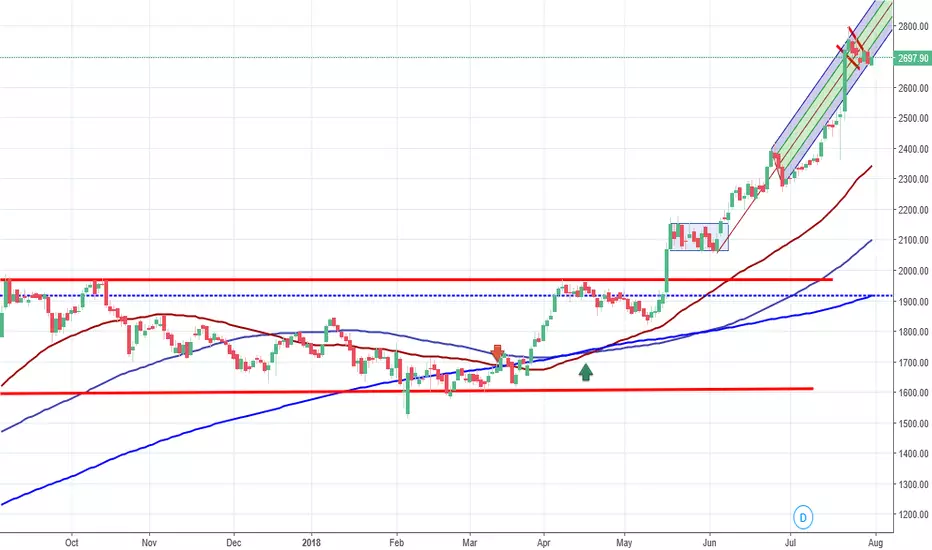Click the 2200.00 price axis label
Screen dimensions: 932x550
click(x=913, y=210)
